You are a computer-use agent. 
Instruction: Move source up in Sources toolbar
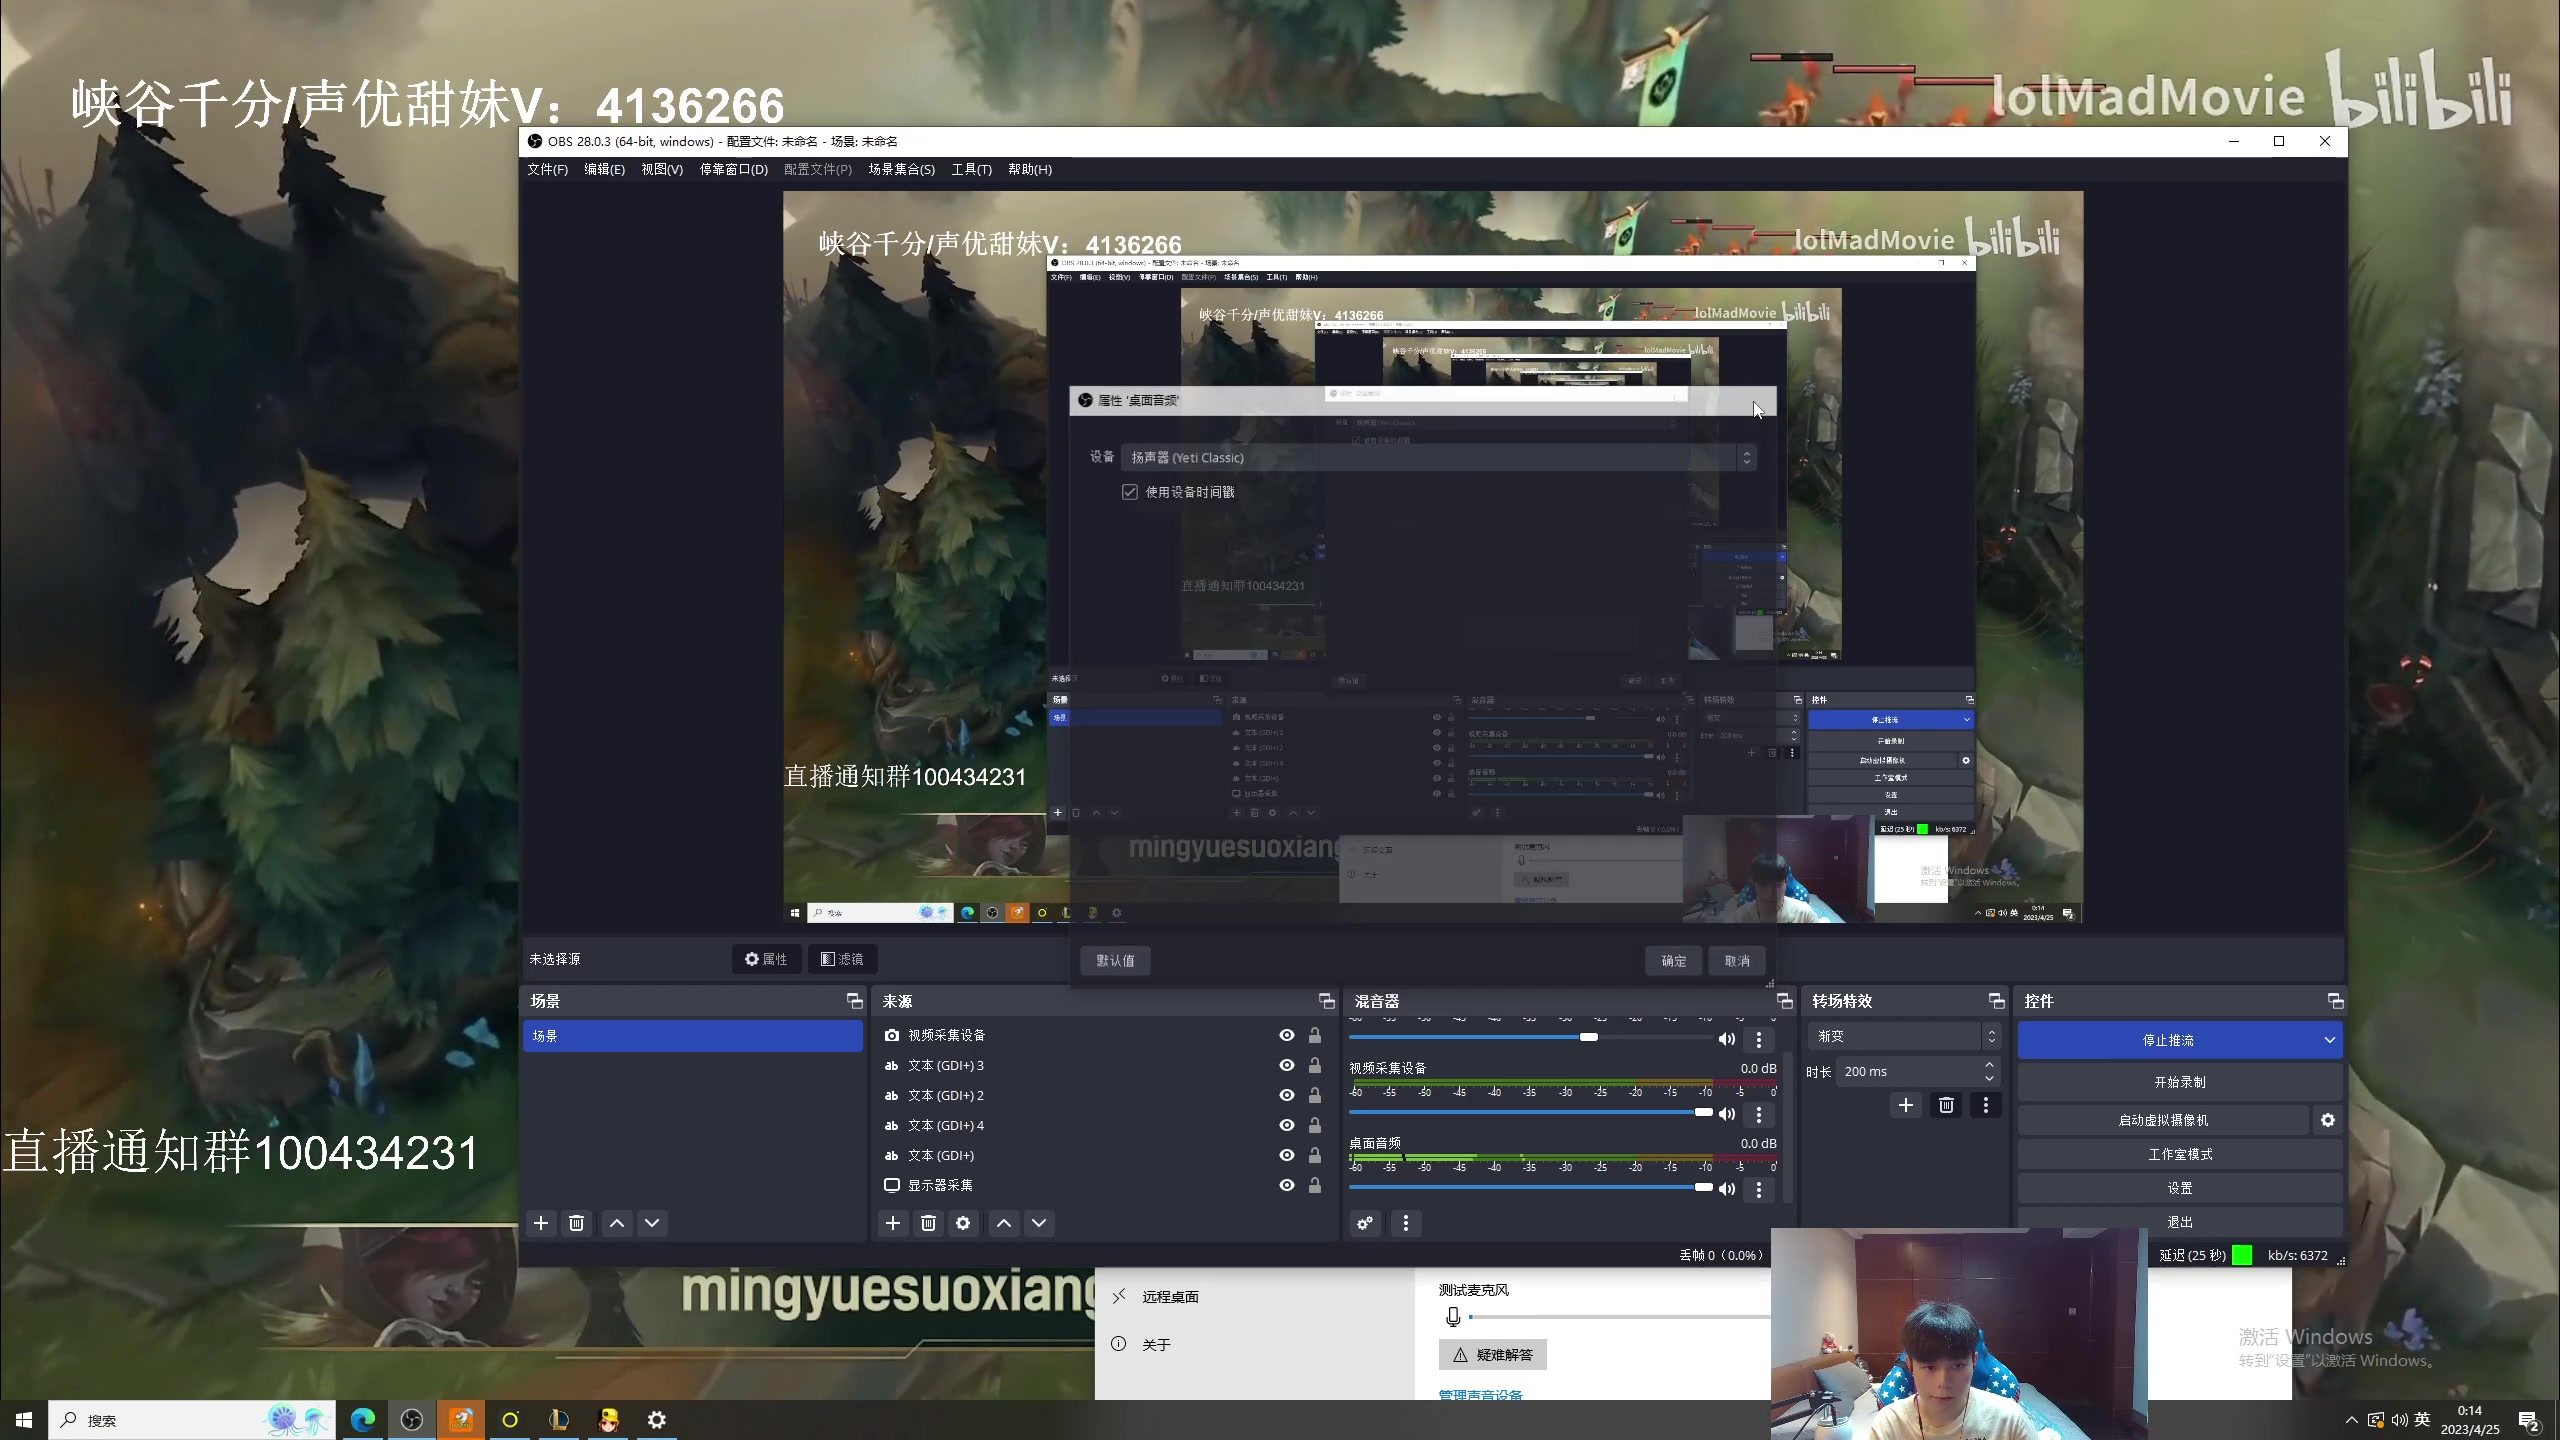click(1004, 1223)
